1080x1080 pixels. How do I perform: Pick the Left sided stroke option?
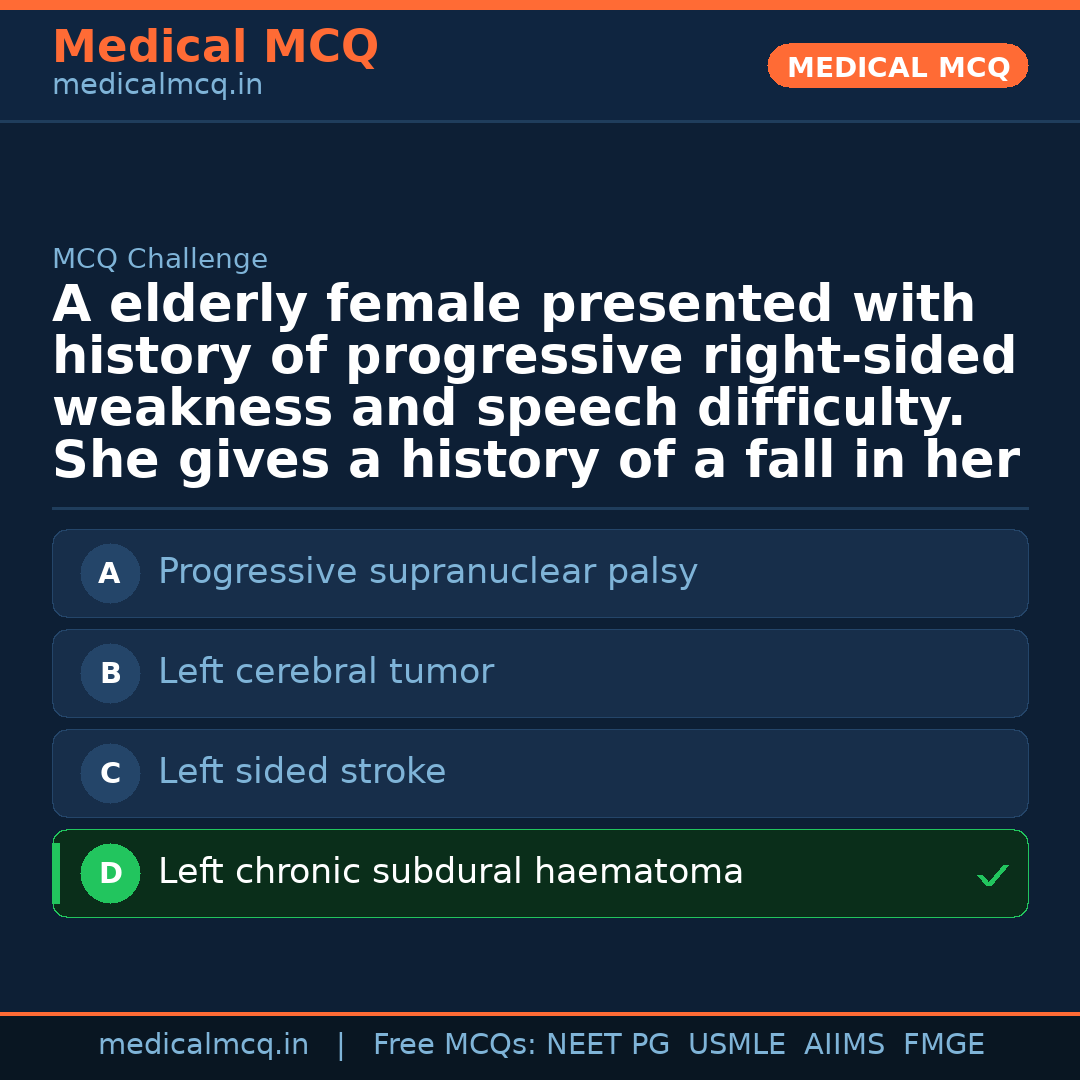[x=302, y=772]
